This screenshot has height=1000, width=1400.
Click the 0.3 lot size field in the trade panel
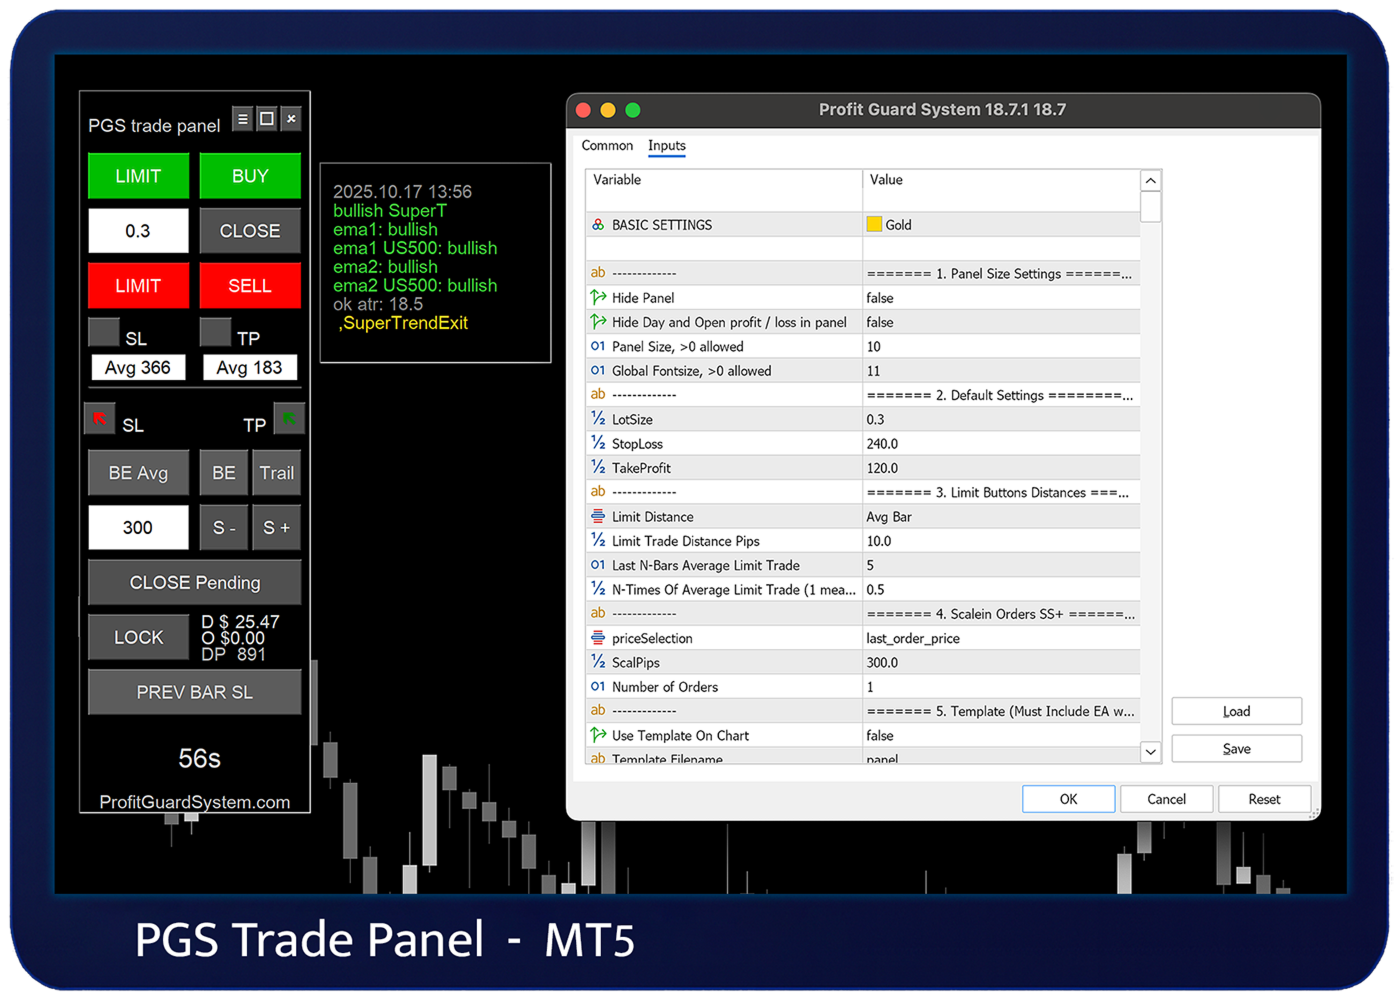pyautogui.click(x=138, y=231)
